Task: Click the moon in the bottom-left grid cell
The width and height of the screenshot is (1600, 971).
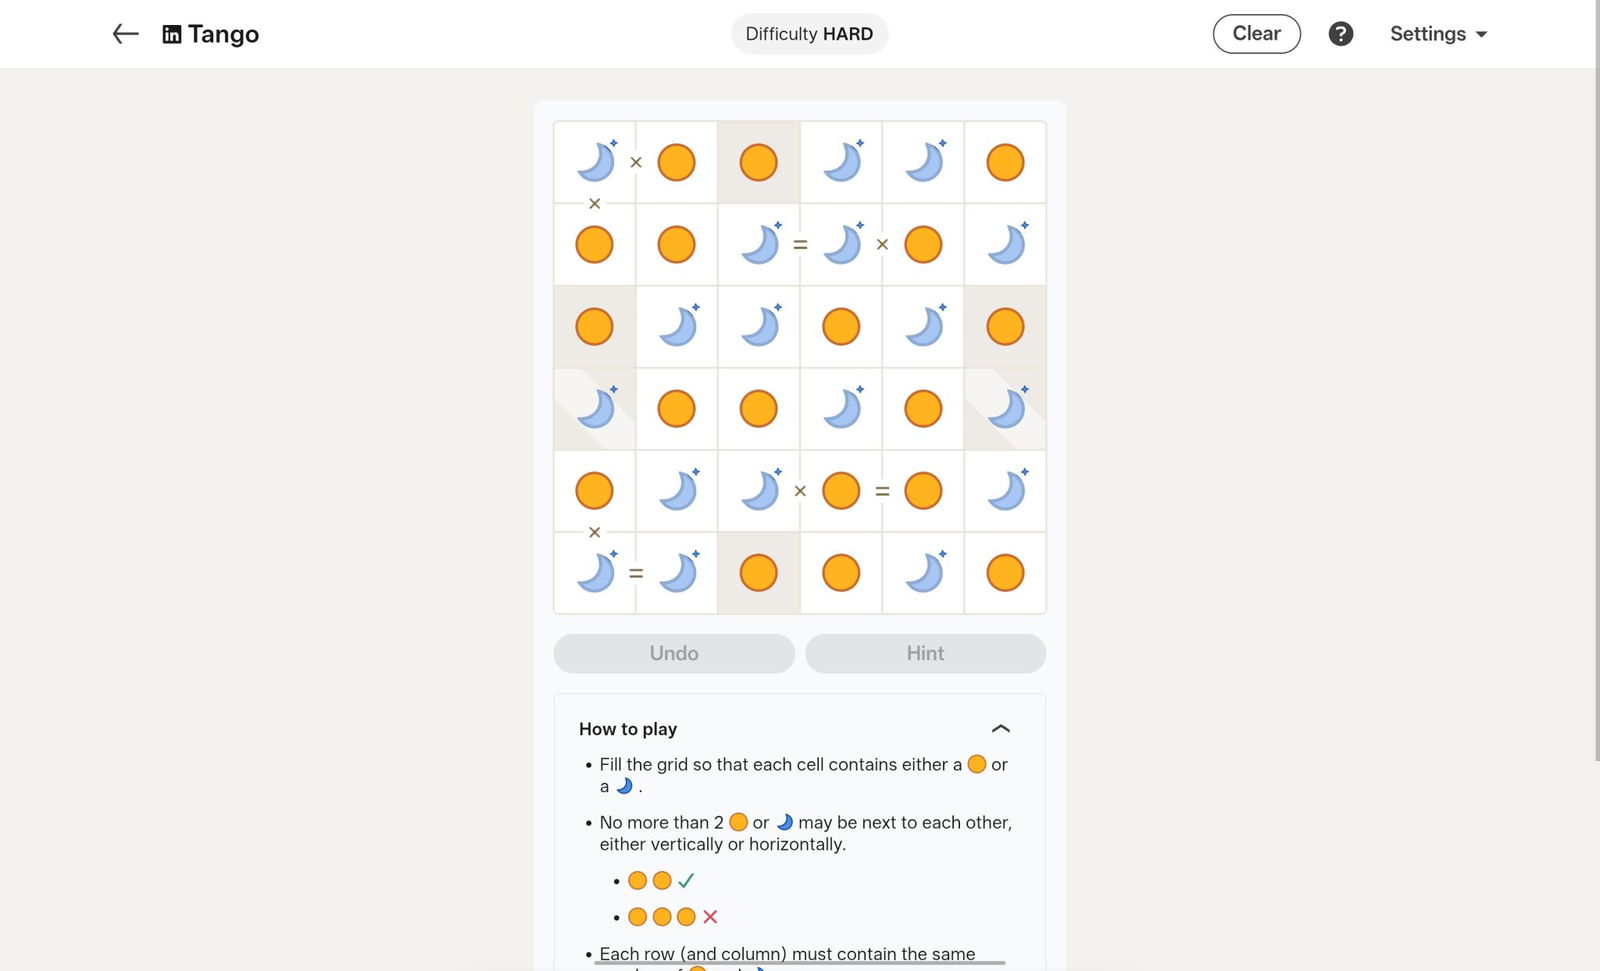Action: tap(595, 573)
